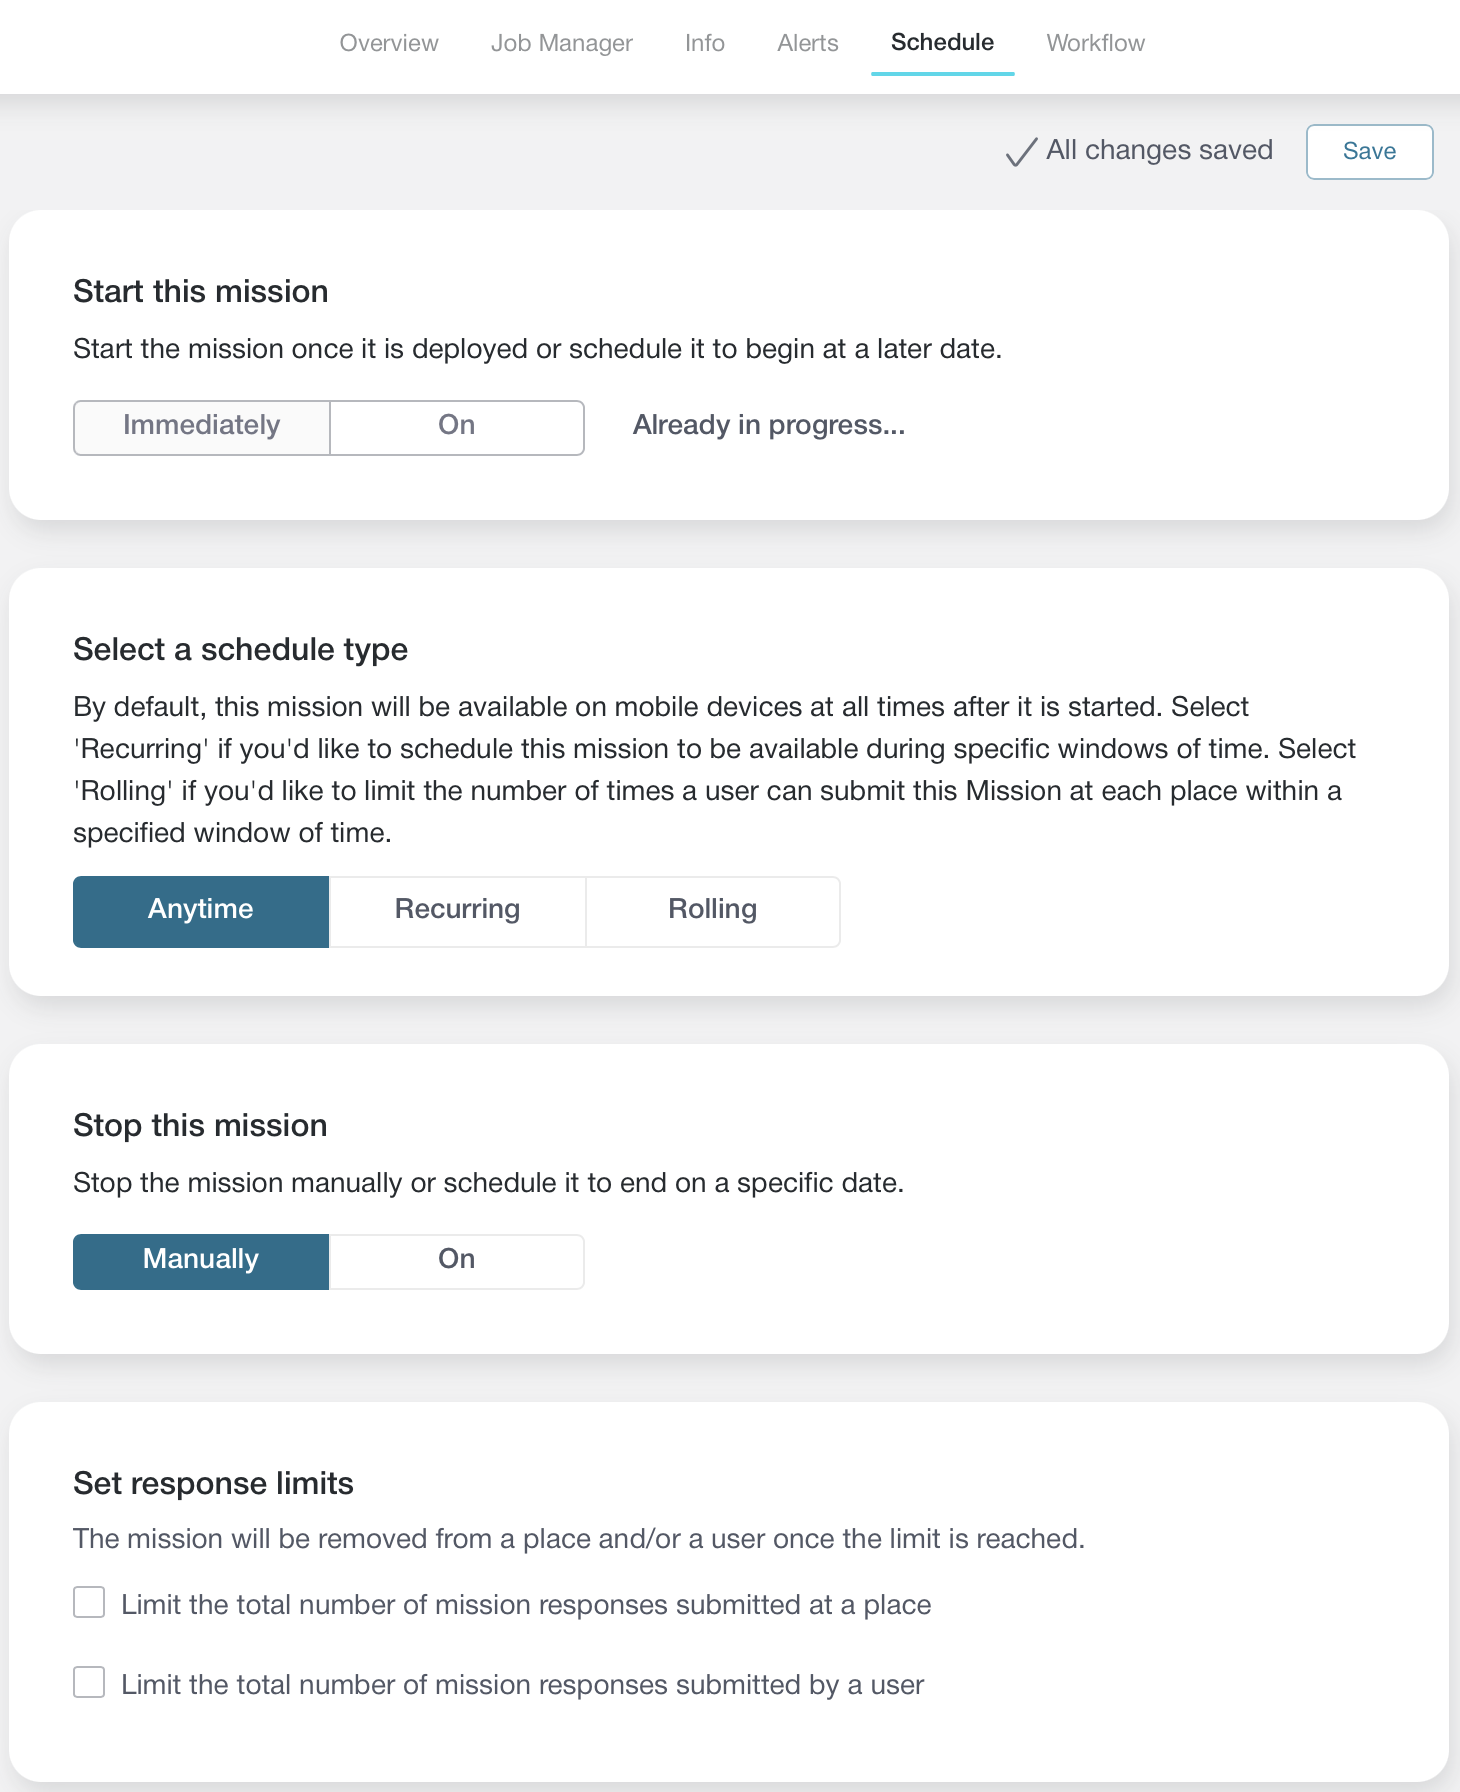
Task: Navigate to the Workflow tab
Action: [1096, 43]
